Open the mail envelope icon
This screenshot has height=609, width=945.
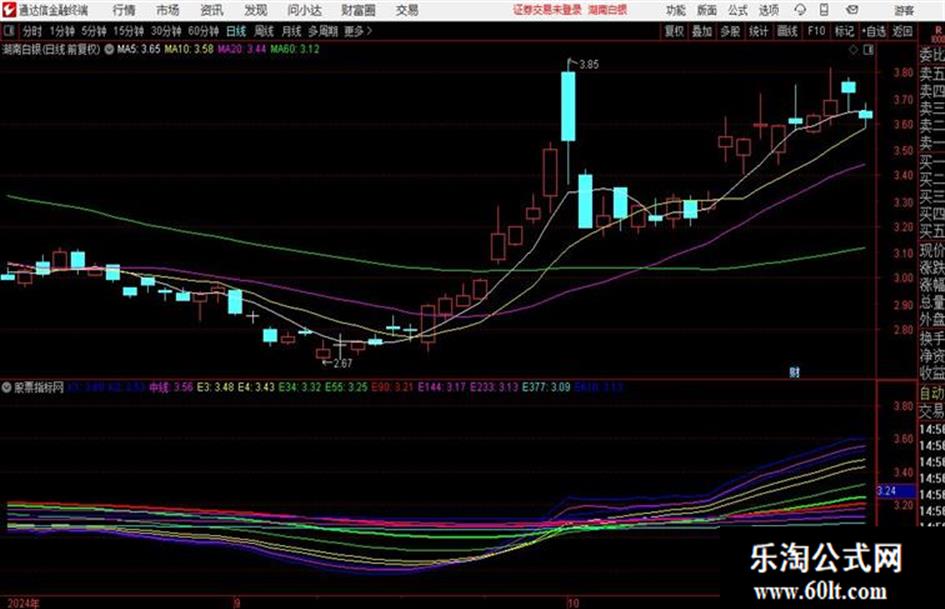click(x=852, y=10)
